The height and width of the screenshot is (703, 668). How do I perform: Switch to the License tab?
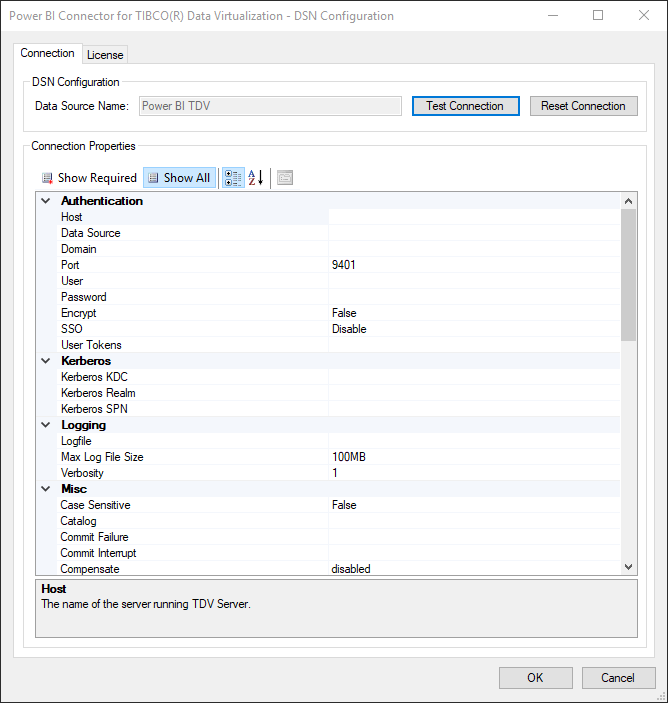105,55
